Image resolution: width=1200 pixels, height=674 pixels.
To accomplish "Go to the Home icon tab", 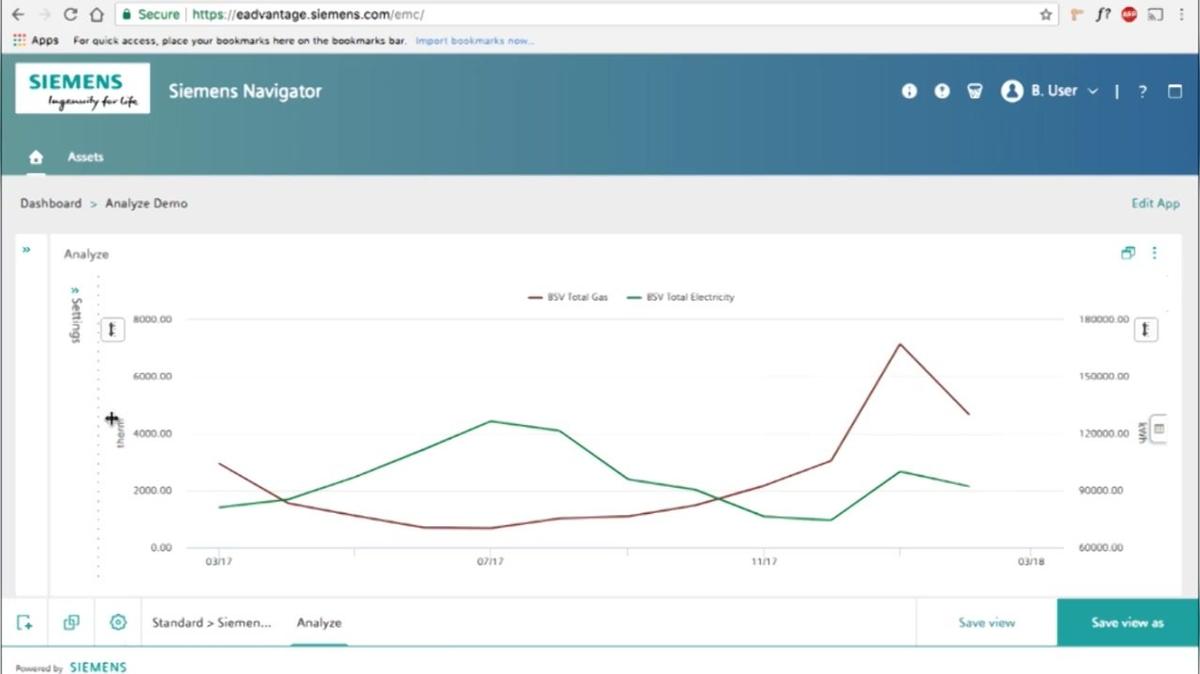I will point(36,157).
